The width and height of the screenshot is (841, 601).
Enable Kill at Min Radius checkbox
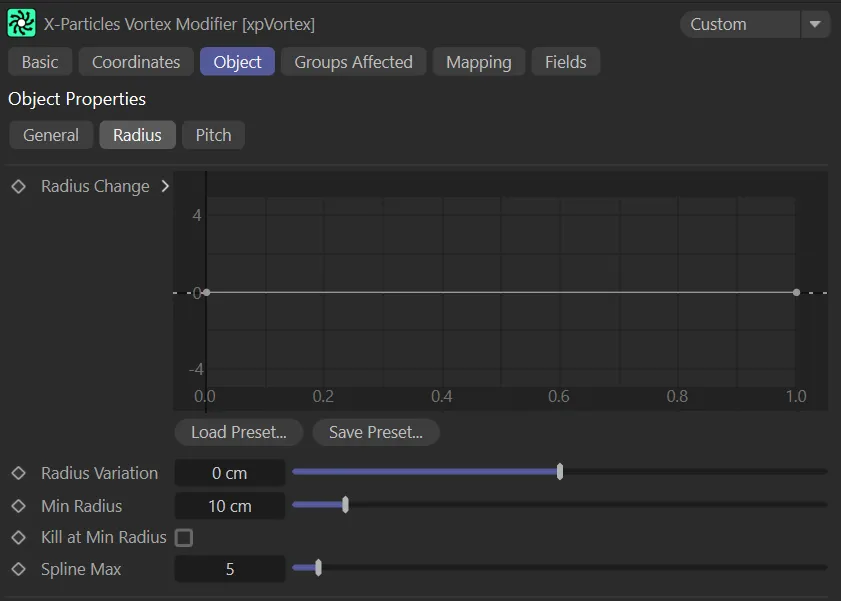click(184, 538)
